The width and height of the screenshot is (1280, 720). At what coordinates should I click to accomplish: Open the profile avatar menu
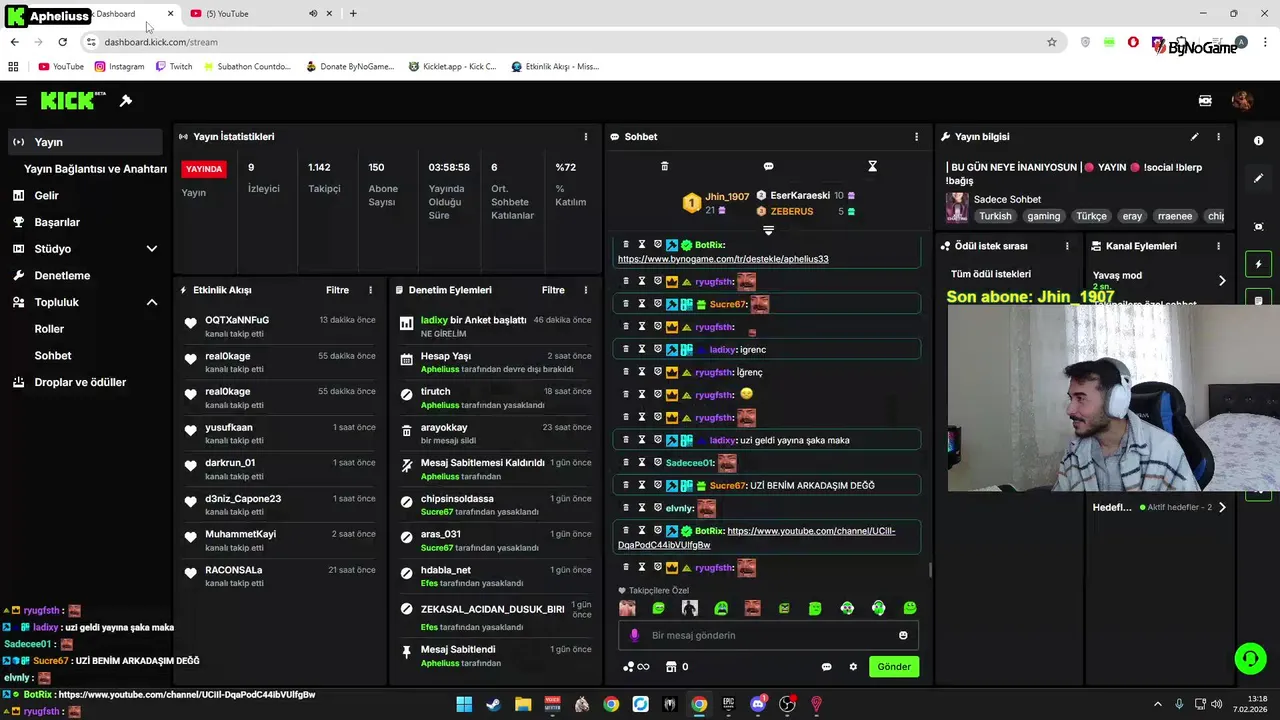pyautogui.click(x=1242, y=101)
